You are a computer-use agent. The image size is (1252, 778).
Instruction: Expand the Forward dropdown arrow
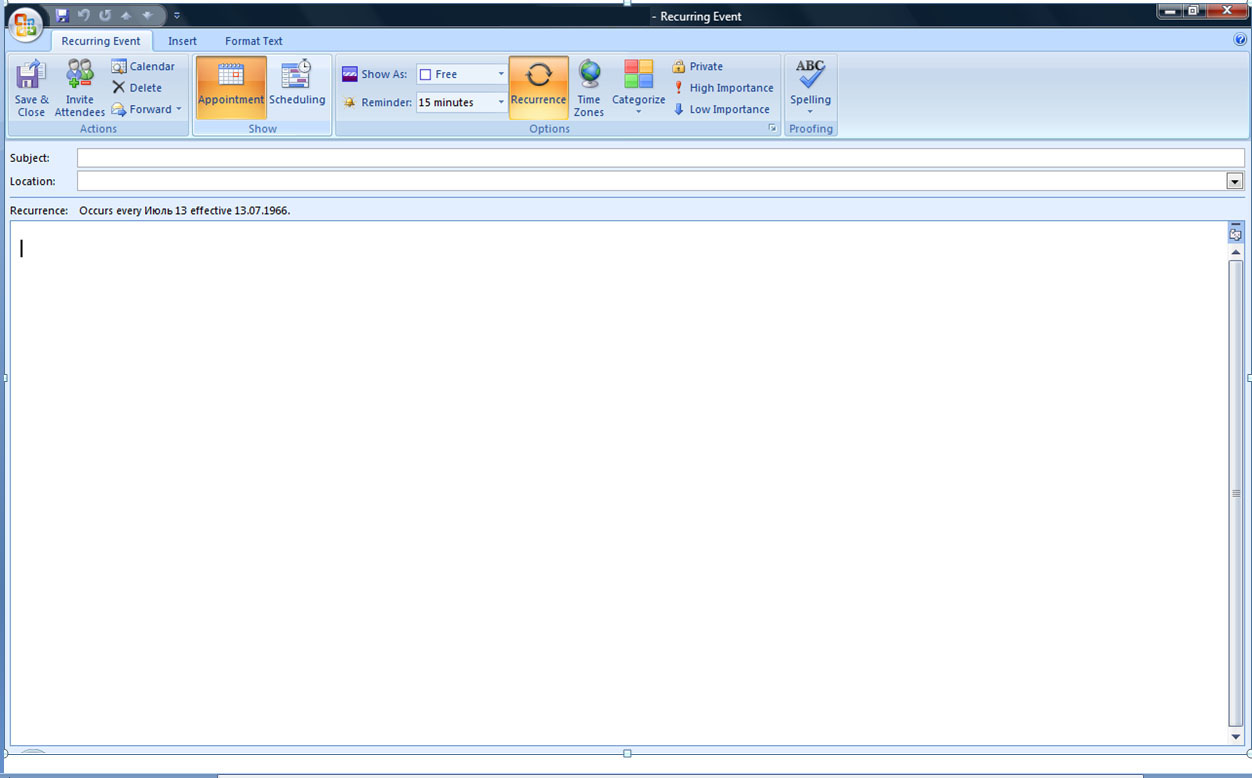179,109
